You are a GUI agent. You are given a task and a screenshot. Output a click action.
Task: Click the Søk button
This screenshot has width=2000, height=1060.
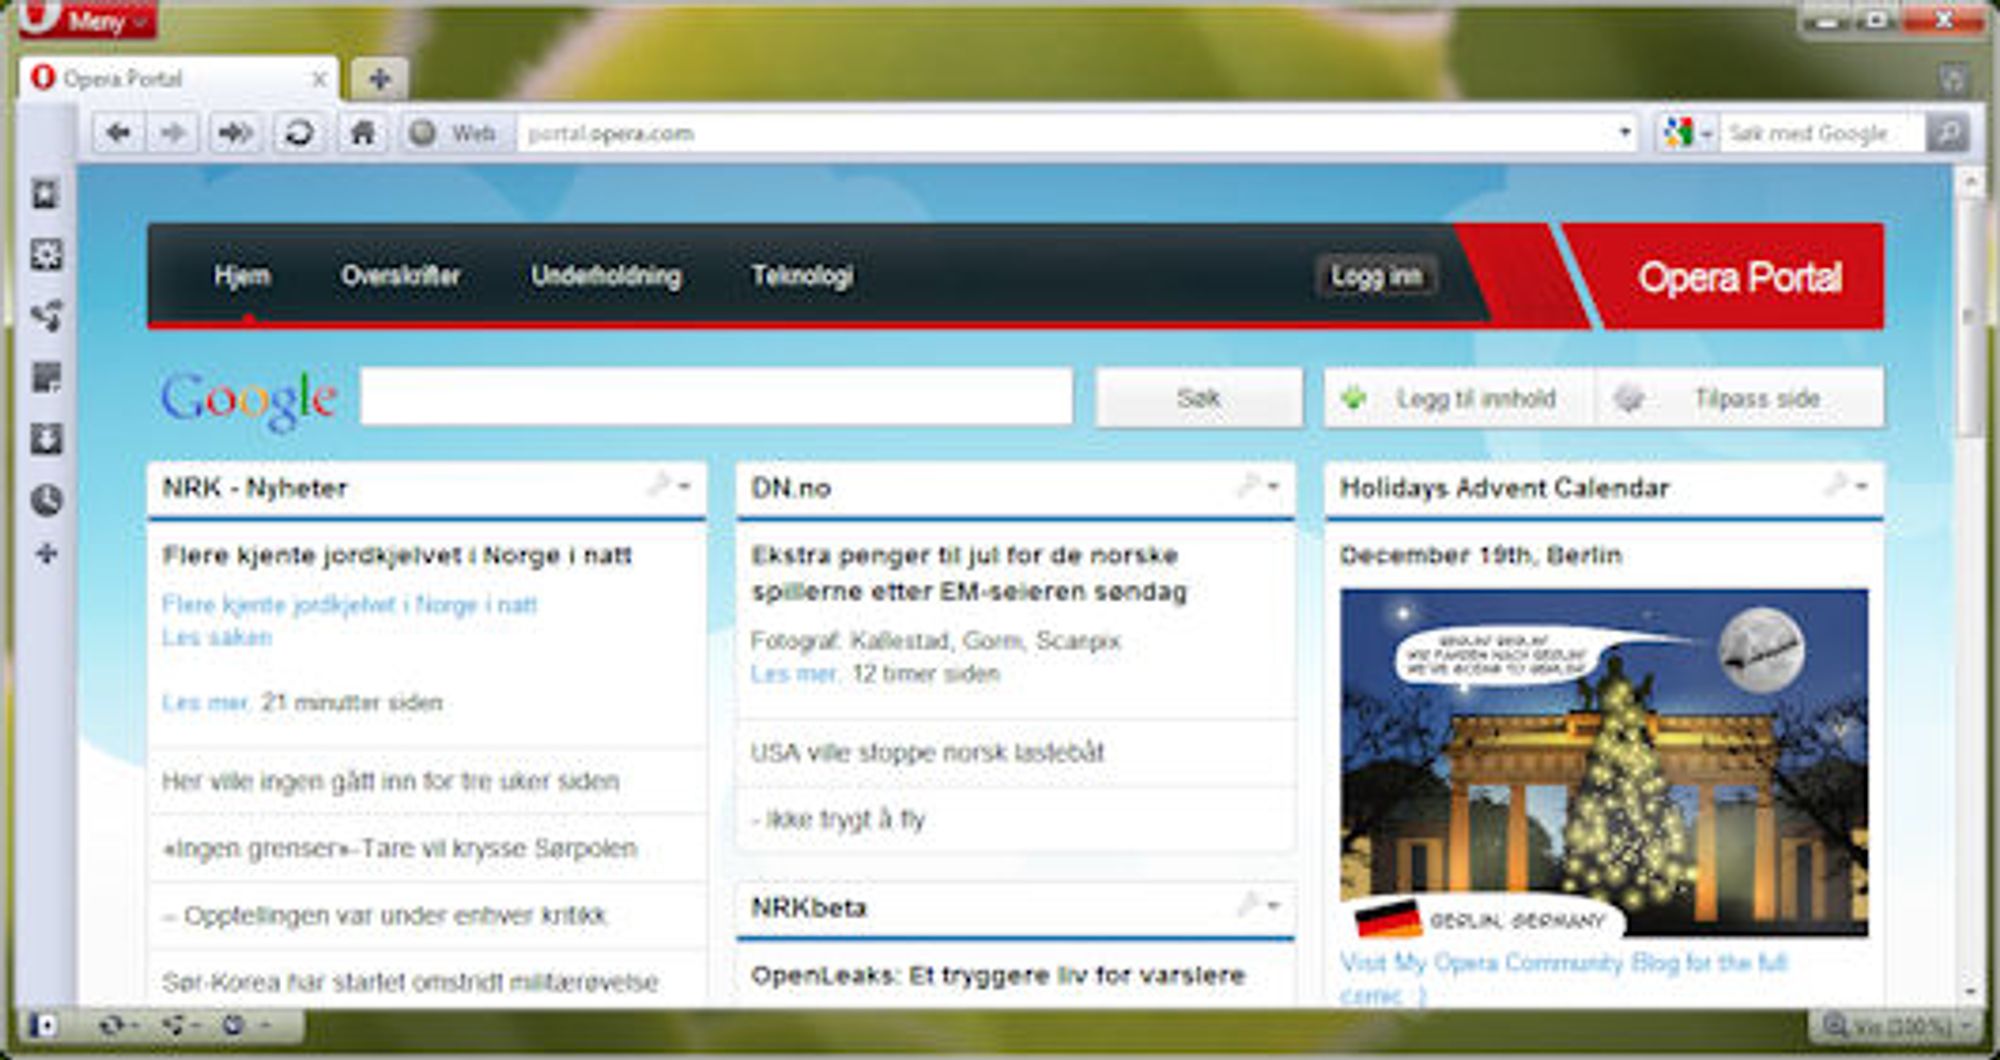[1198, 398]
